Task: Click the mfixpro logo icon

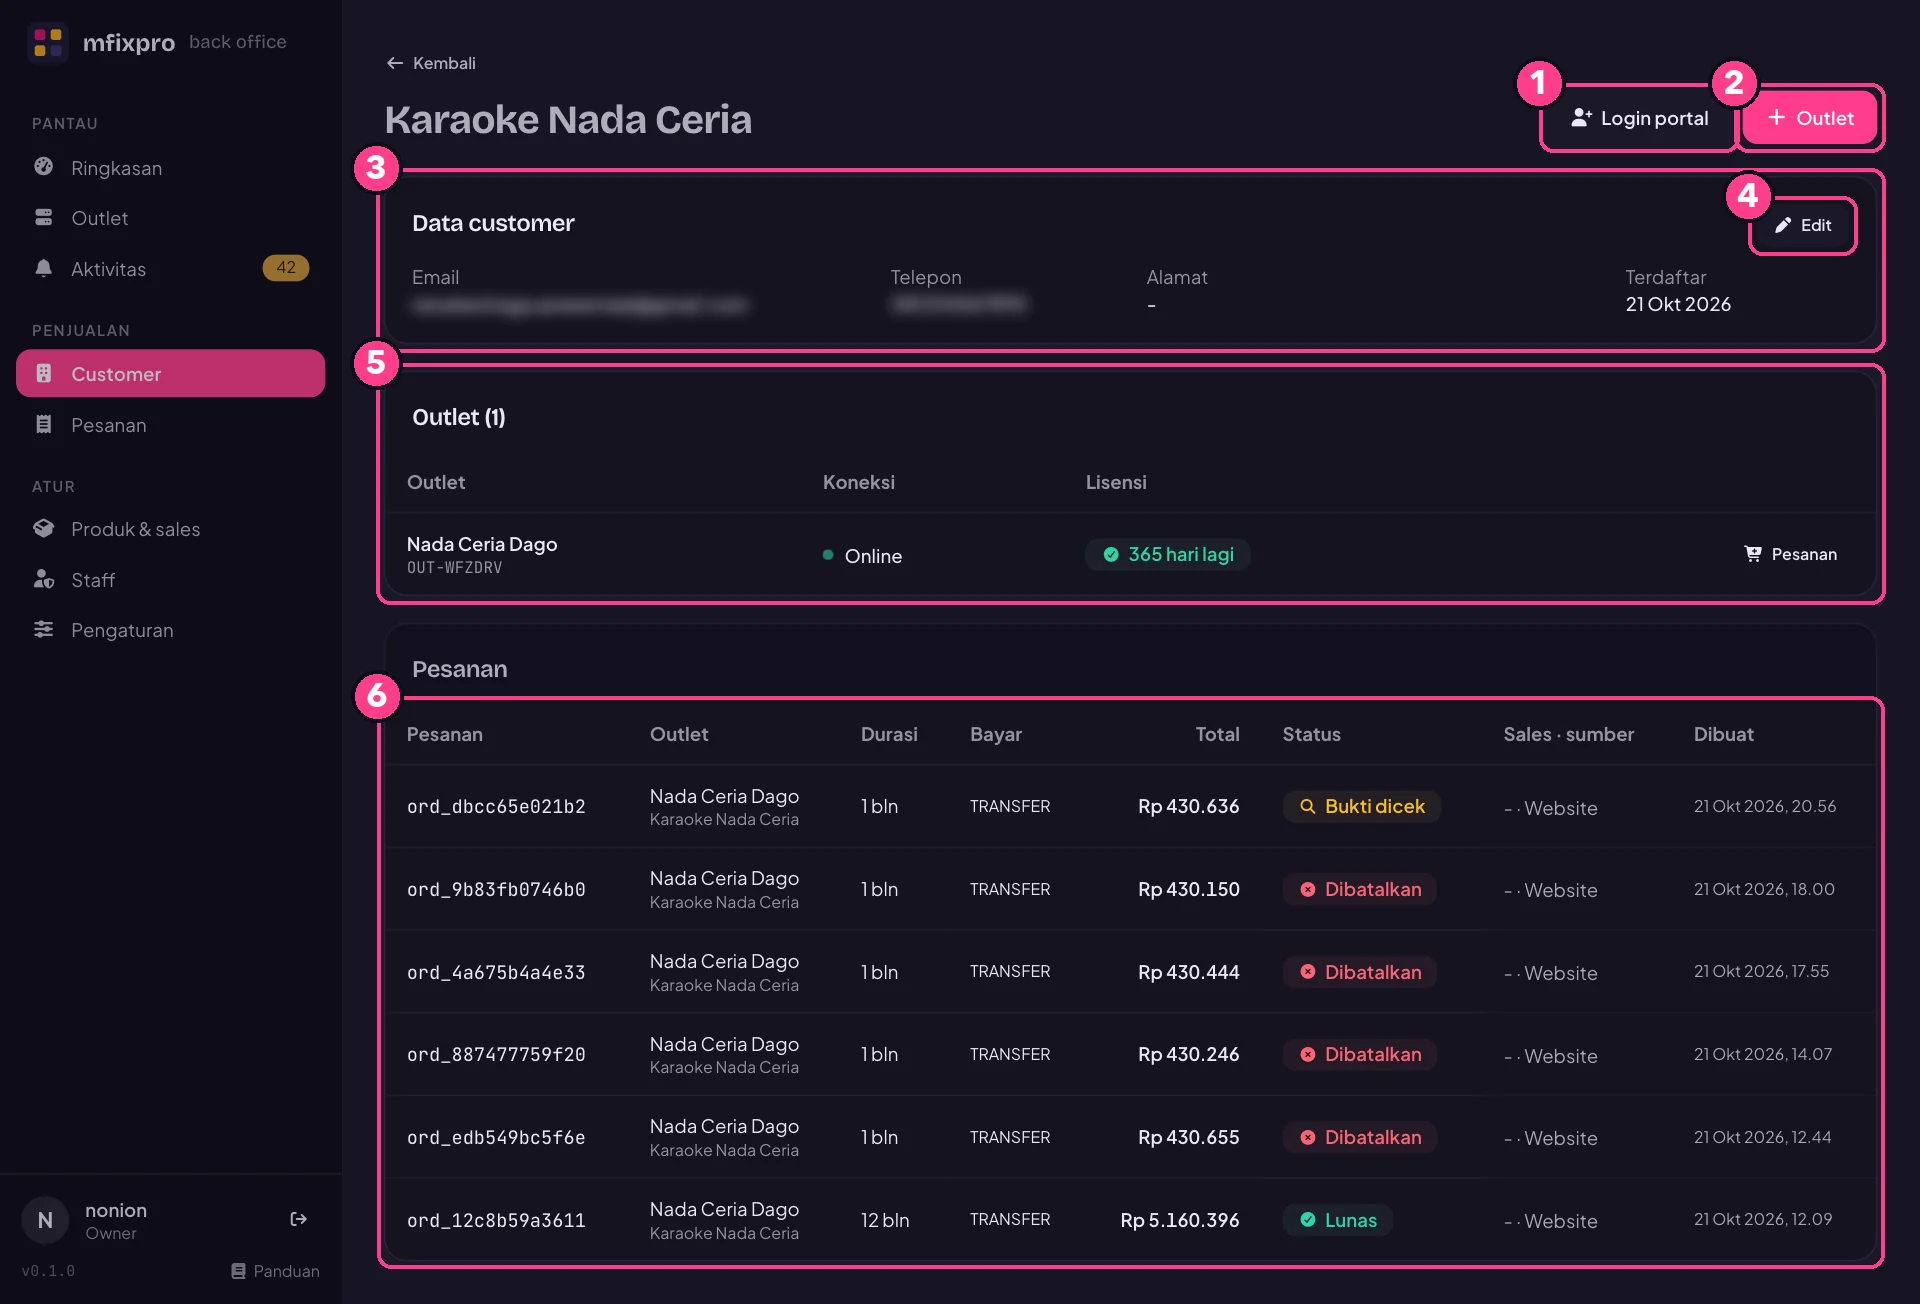Action: coord(47,42)
